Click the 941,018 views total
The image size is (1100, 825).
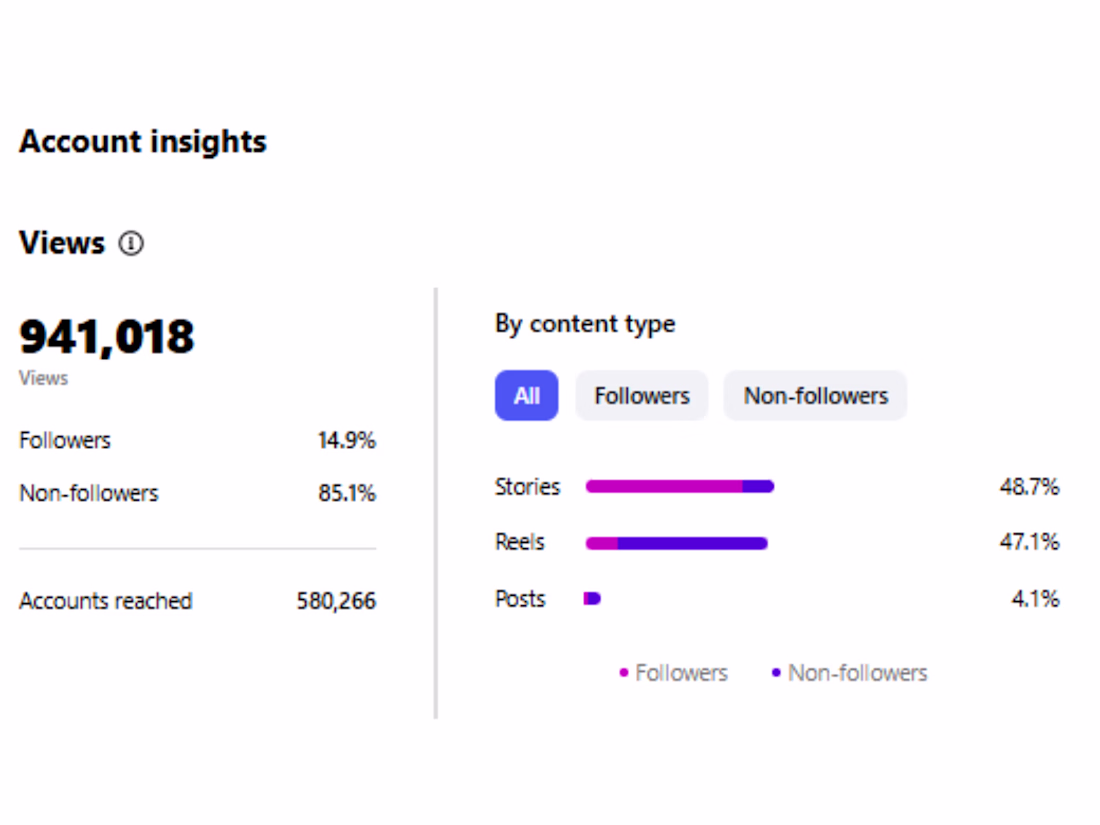click(107, 337)
